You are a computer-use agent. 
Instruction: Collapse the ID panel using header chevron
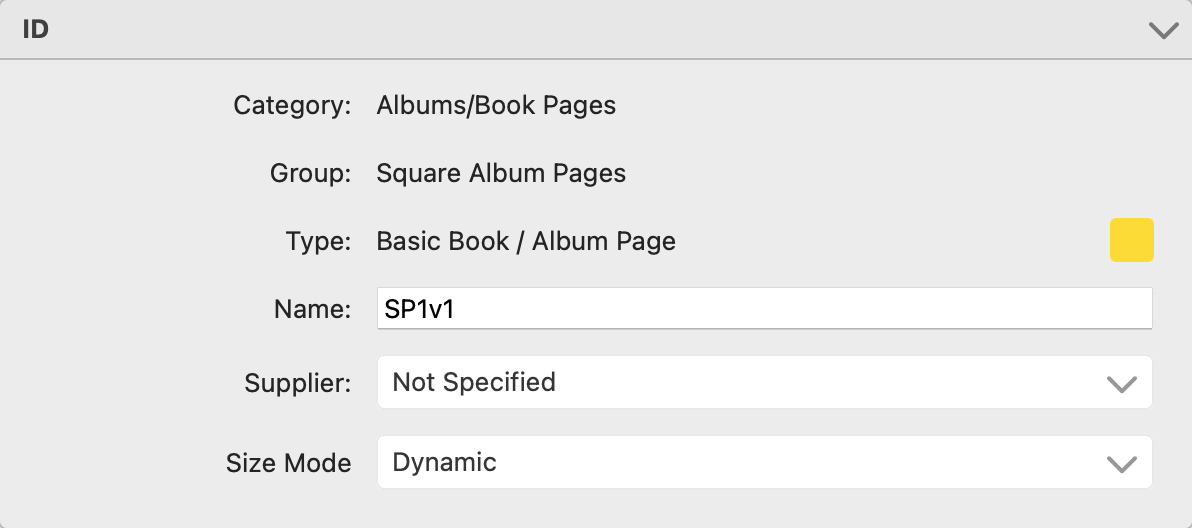[x=1164, y=31]
